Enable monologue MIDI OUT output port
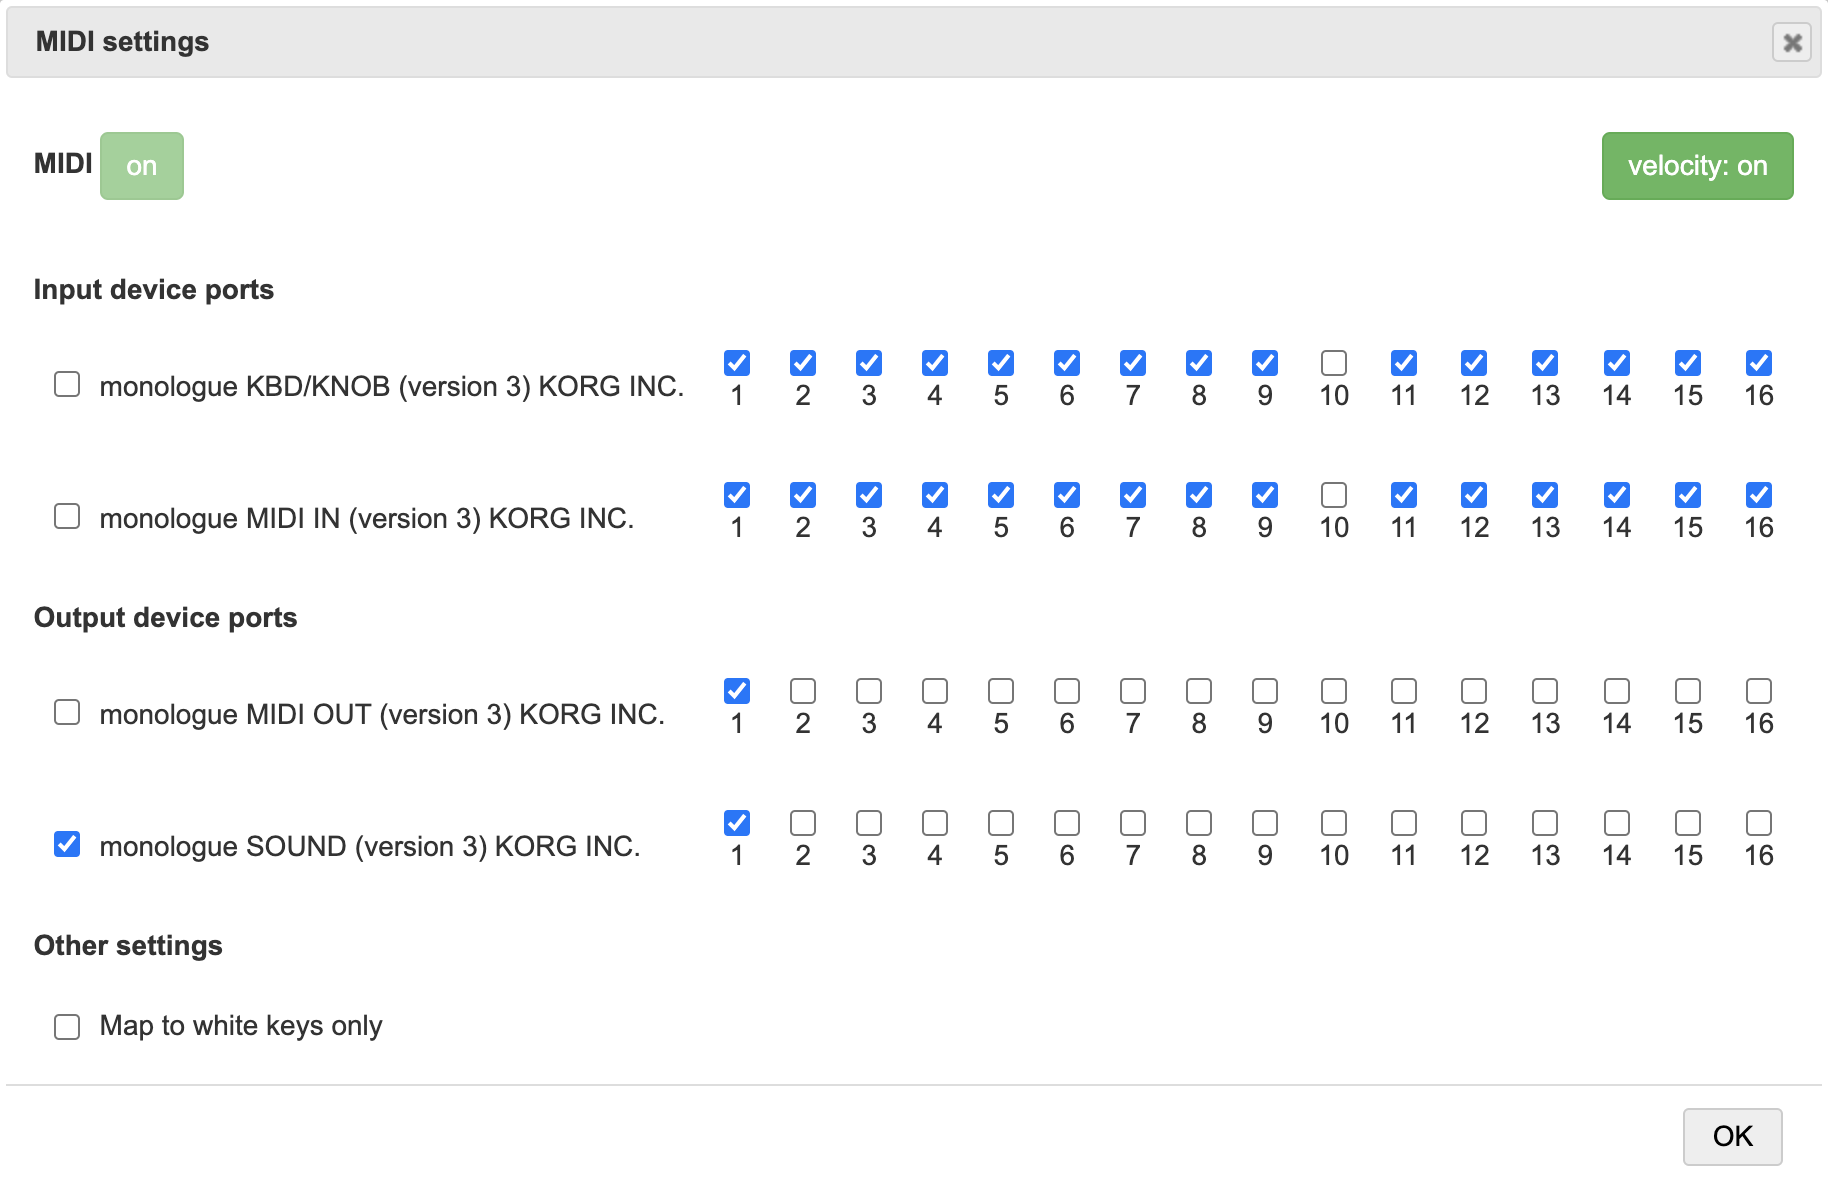 (67, 712)
